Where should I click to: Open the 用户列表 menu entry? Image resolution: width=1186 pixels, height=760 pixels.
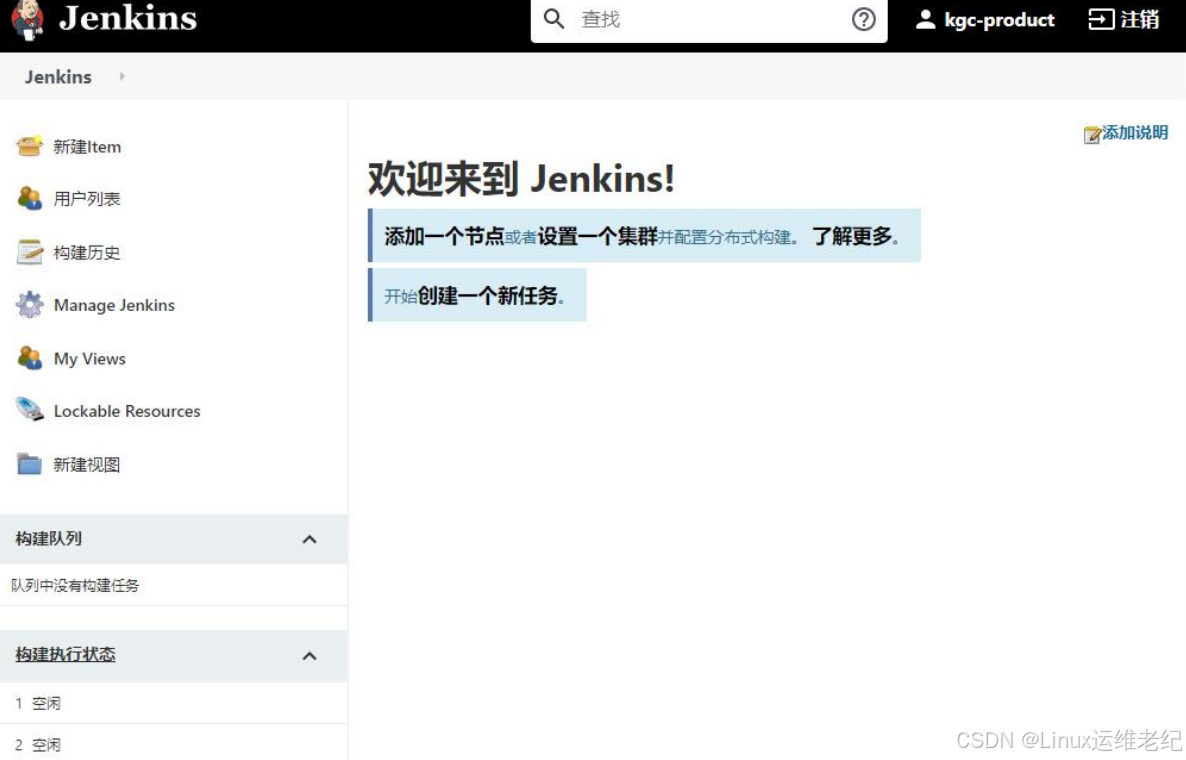coord(87,199)
